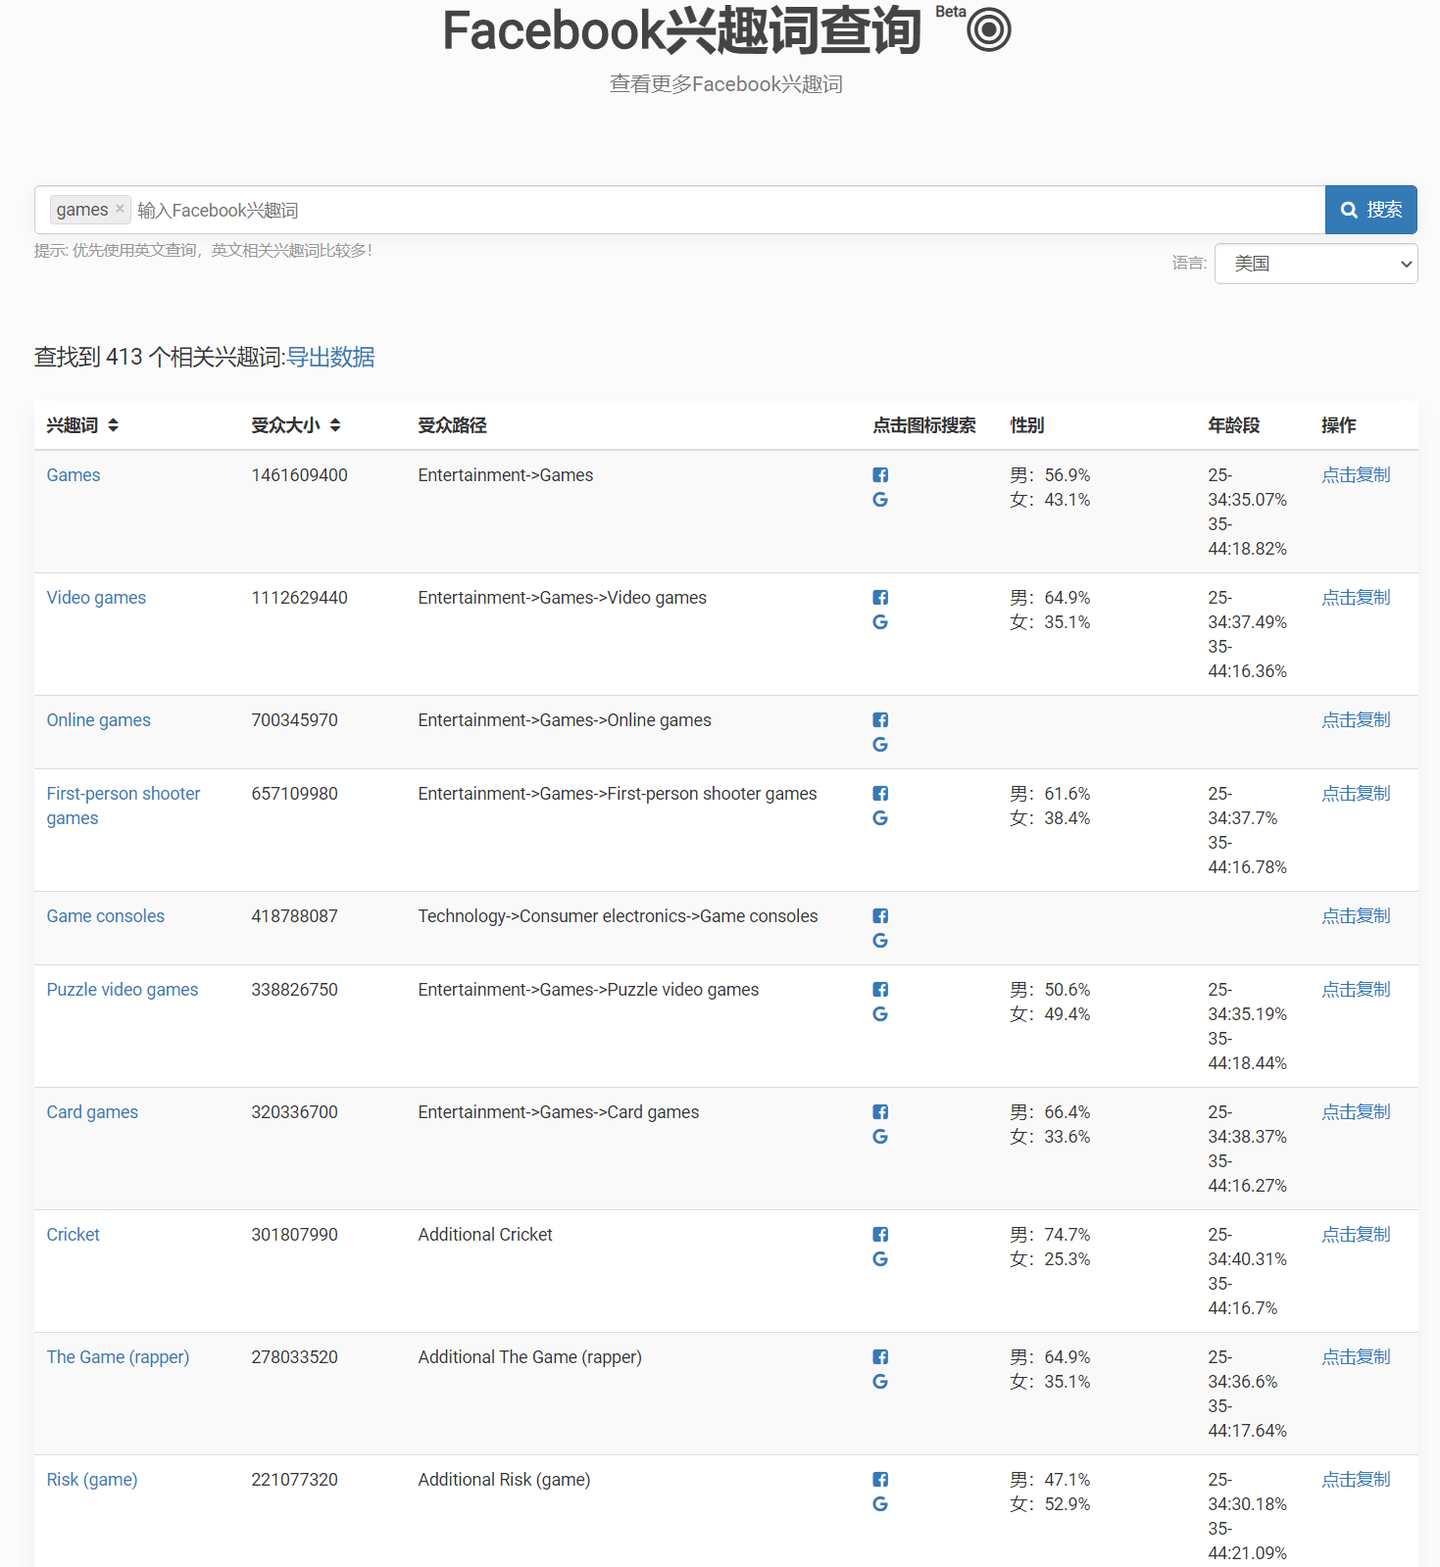Select audience size 700345970

point(295,720)
